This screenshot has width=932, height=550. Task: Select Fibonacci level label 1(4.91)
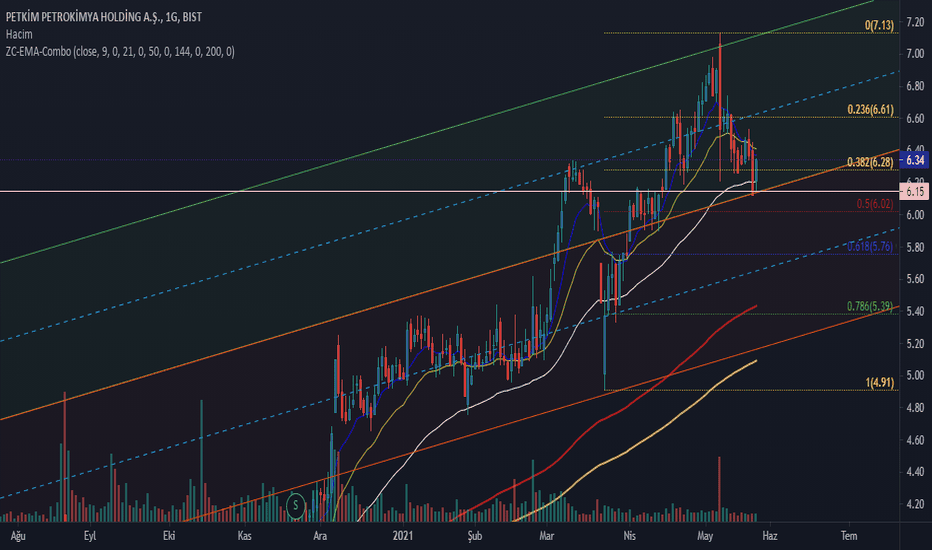[880, 382]
